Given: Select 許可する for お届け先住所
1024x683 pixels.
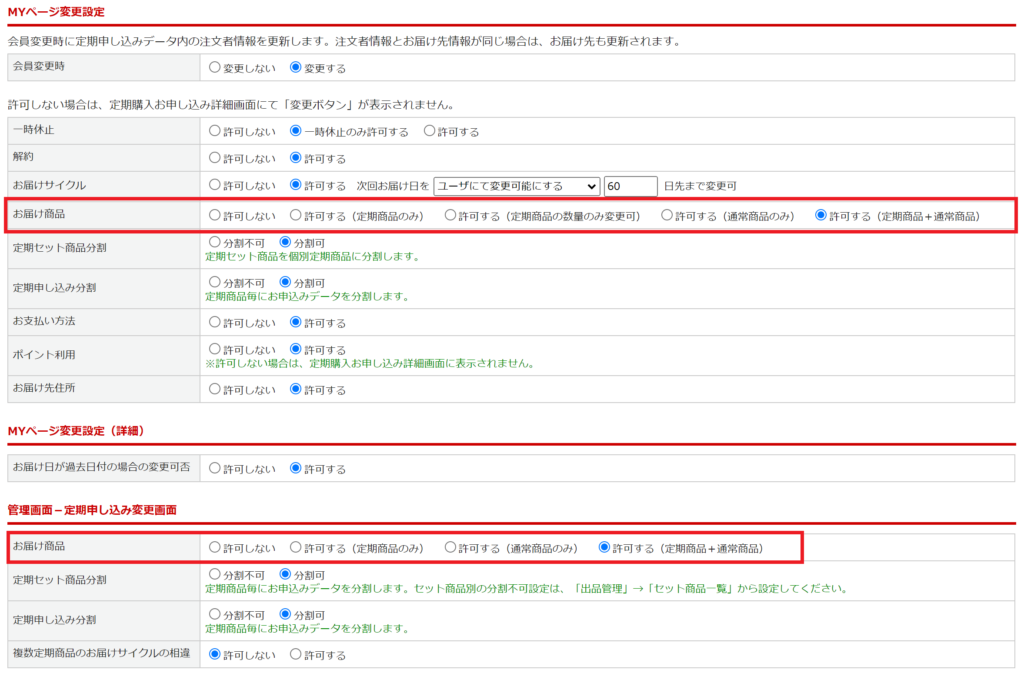Looking at the screenshot, I should pos(295,389).
